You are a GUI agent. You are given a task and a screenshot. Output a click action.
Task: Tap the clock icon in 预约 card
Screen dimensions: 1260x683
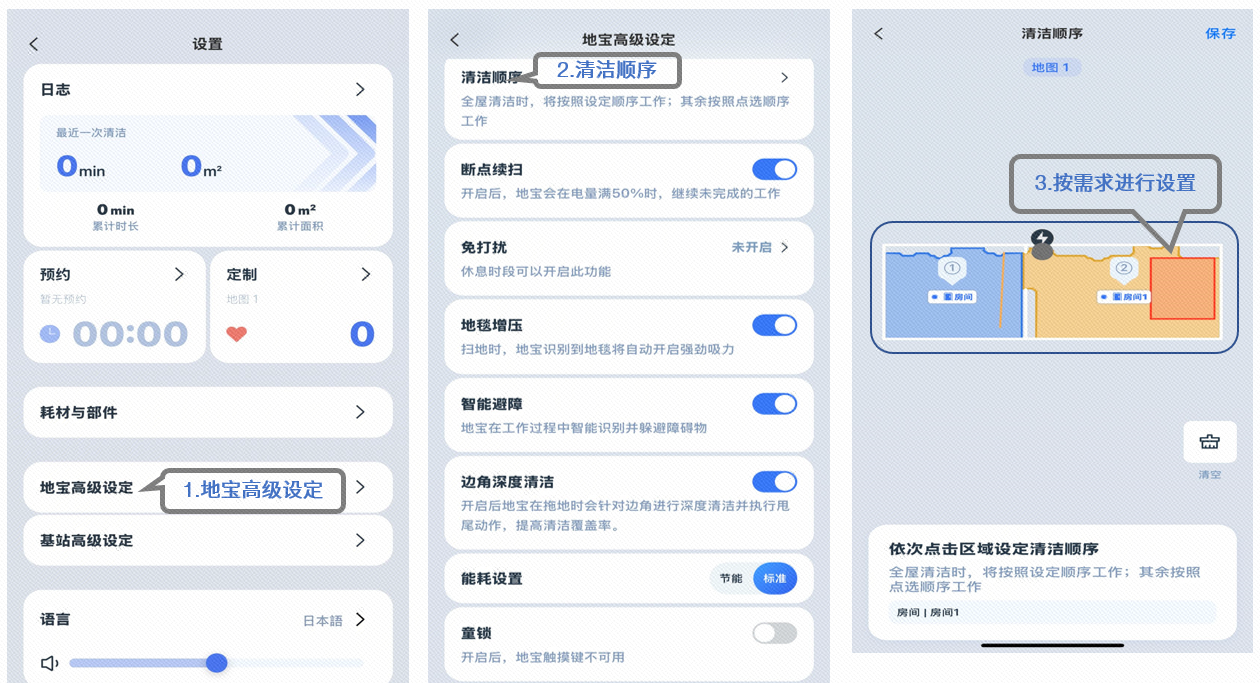coord(50,334)
